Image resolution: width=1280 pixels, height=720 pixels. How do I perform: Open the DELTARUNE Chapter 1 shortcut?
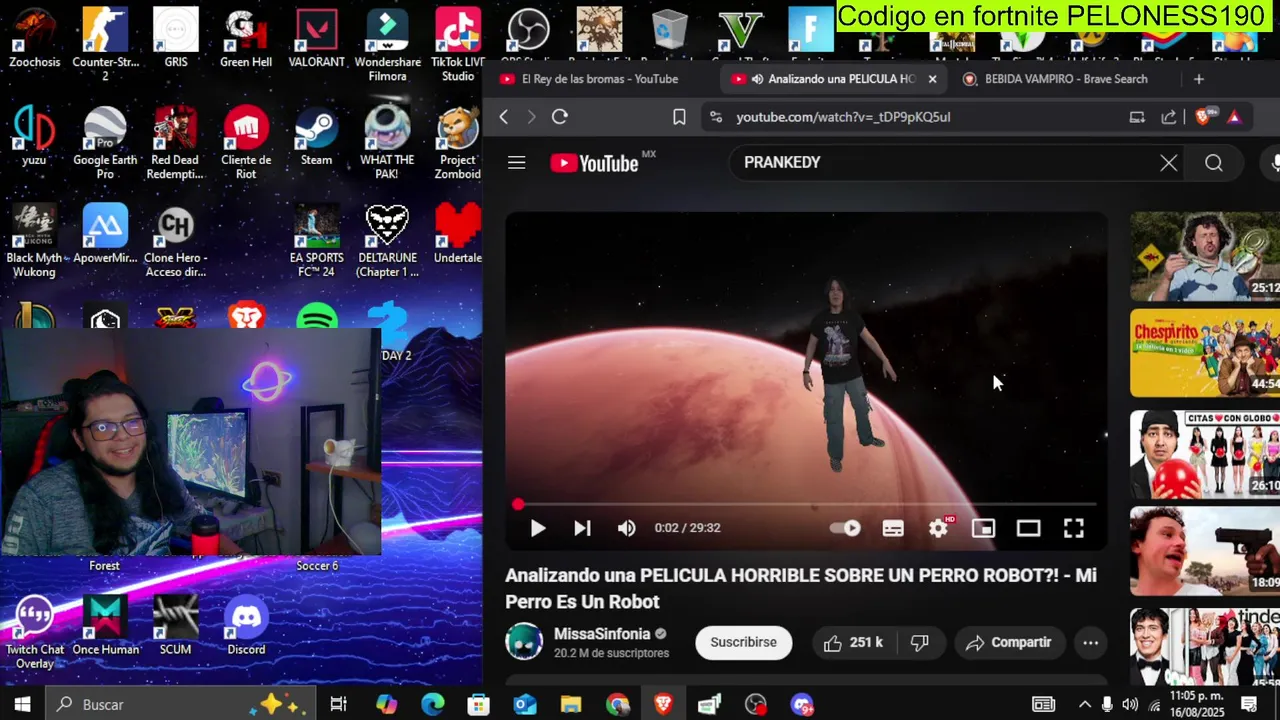tap(387, 242)
